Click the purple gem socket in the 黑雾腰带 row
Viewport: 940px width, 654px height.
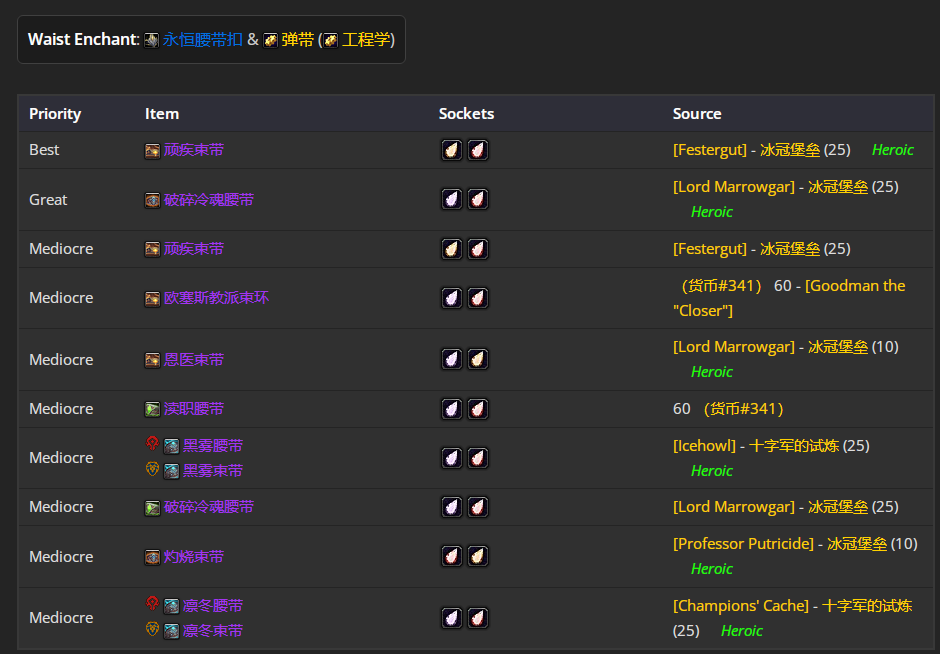click(452, 458)
